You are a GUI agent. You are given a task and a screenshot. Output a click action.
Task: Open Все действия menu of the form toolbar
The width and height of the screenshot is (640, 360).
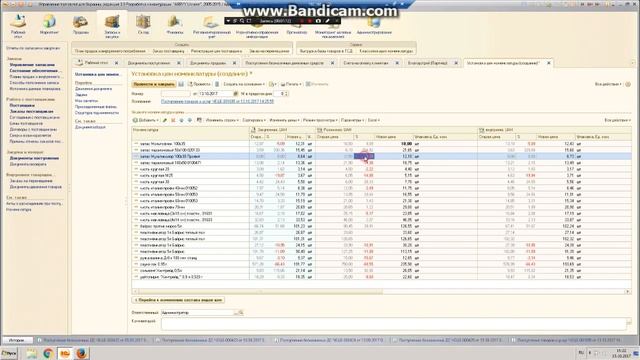tap(608, 84)
